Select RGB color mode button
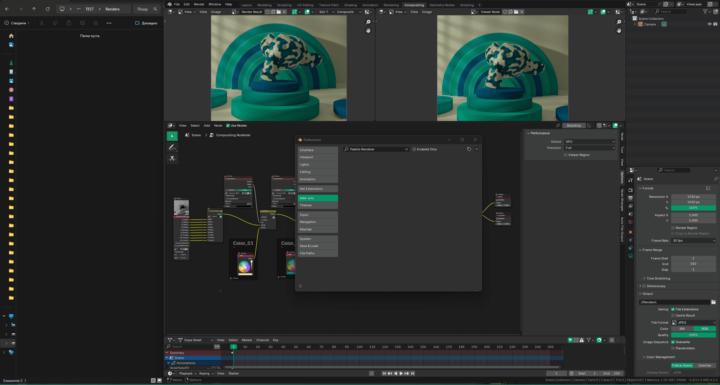Screen dimensions: 720x385 [705, 329]
